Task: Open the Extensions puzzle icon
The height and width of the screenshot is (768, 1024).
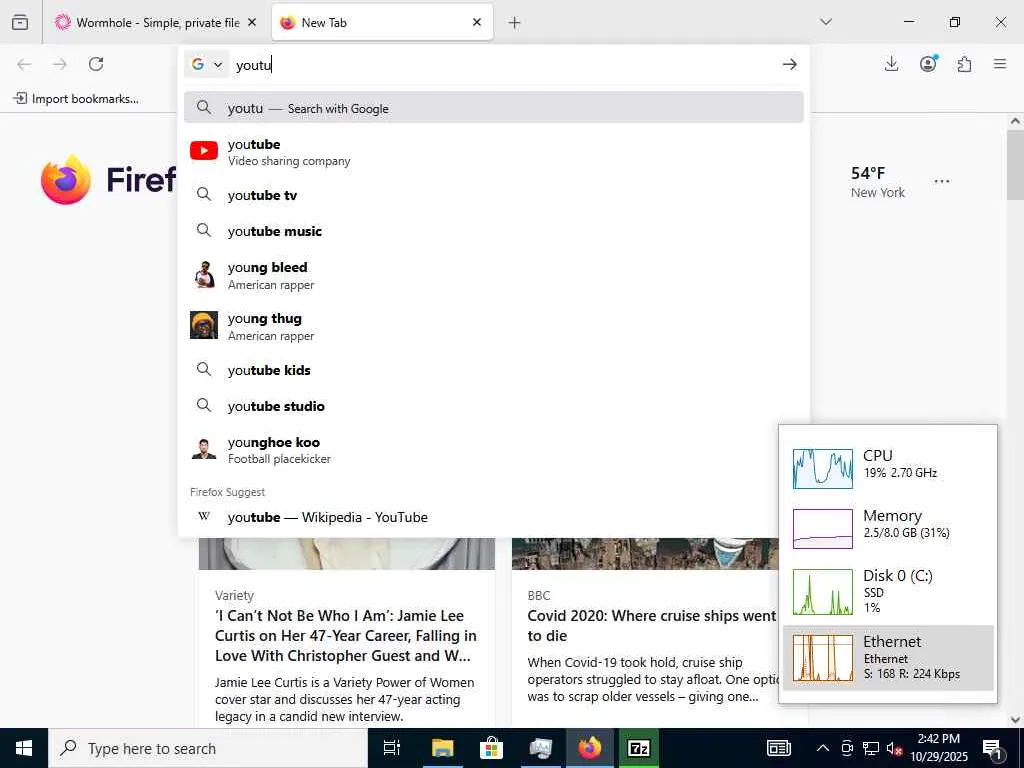Action: [964, 64]
